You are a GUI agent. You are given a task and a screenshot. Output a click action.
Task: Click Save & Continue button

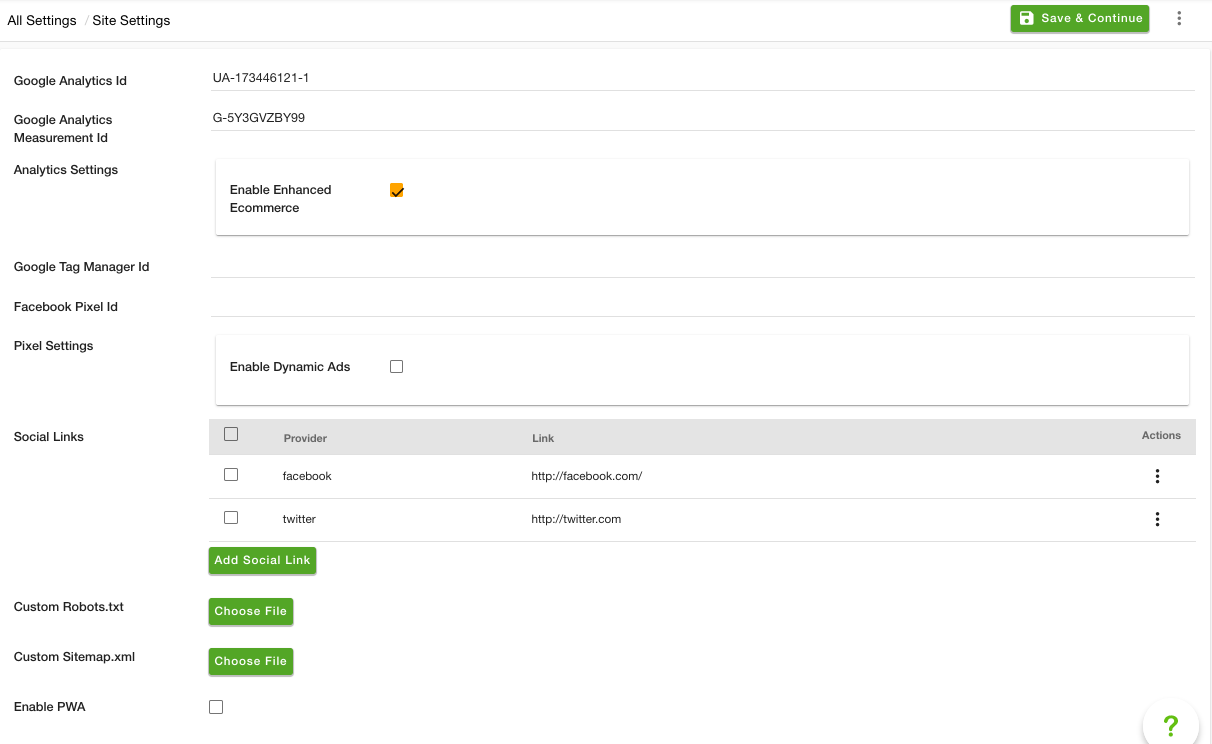click(x=1080, y=18)
